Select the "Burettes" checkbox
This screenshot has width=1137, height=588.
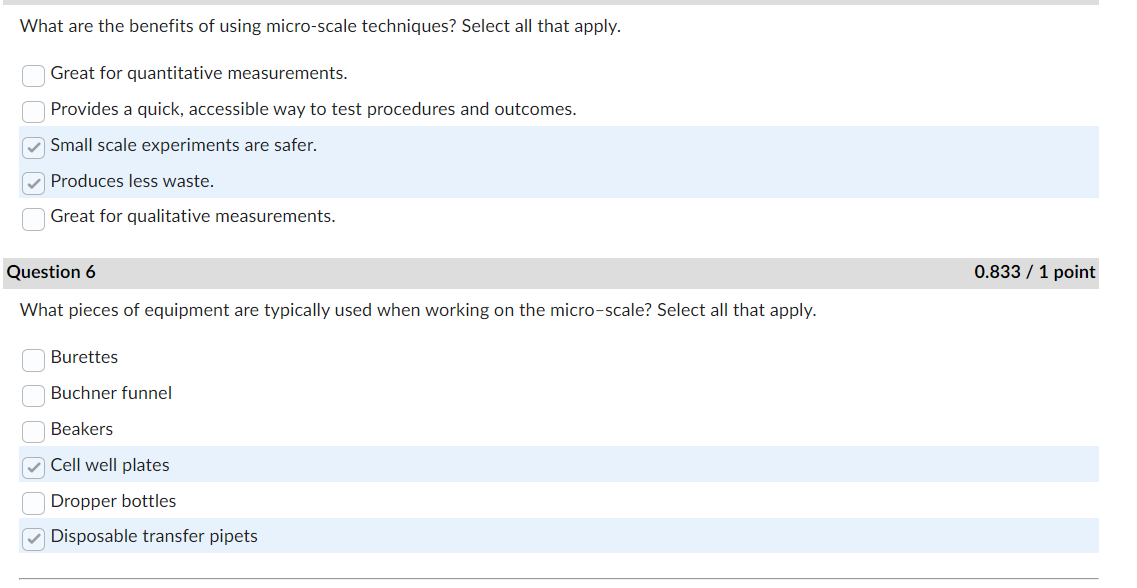coord(33,359)
